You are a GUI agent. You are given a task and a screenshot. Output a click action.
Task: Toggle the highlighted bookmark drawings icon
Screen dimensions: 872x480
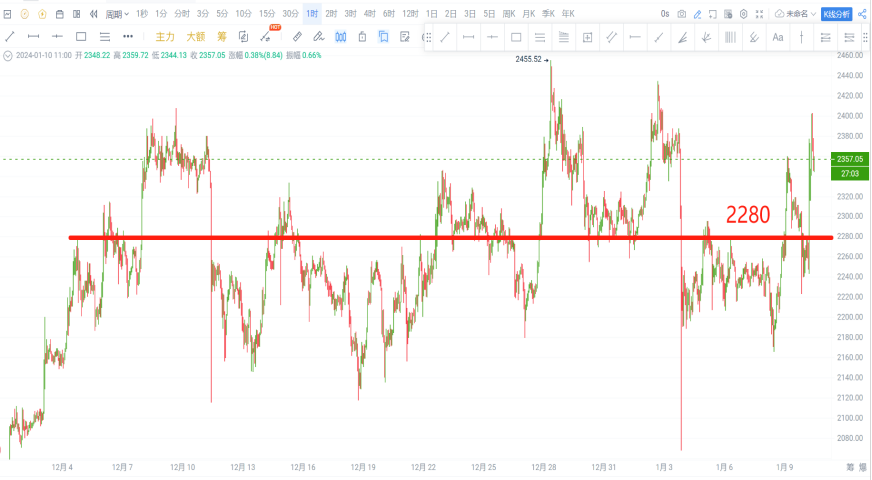tap(384, 37)
